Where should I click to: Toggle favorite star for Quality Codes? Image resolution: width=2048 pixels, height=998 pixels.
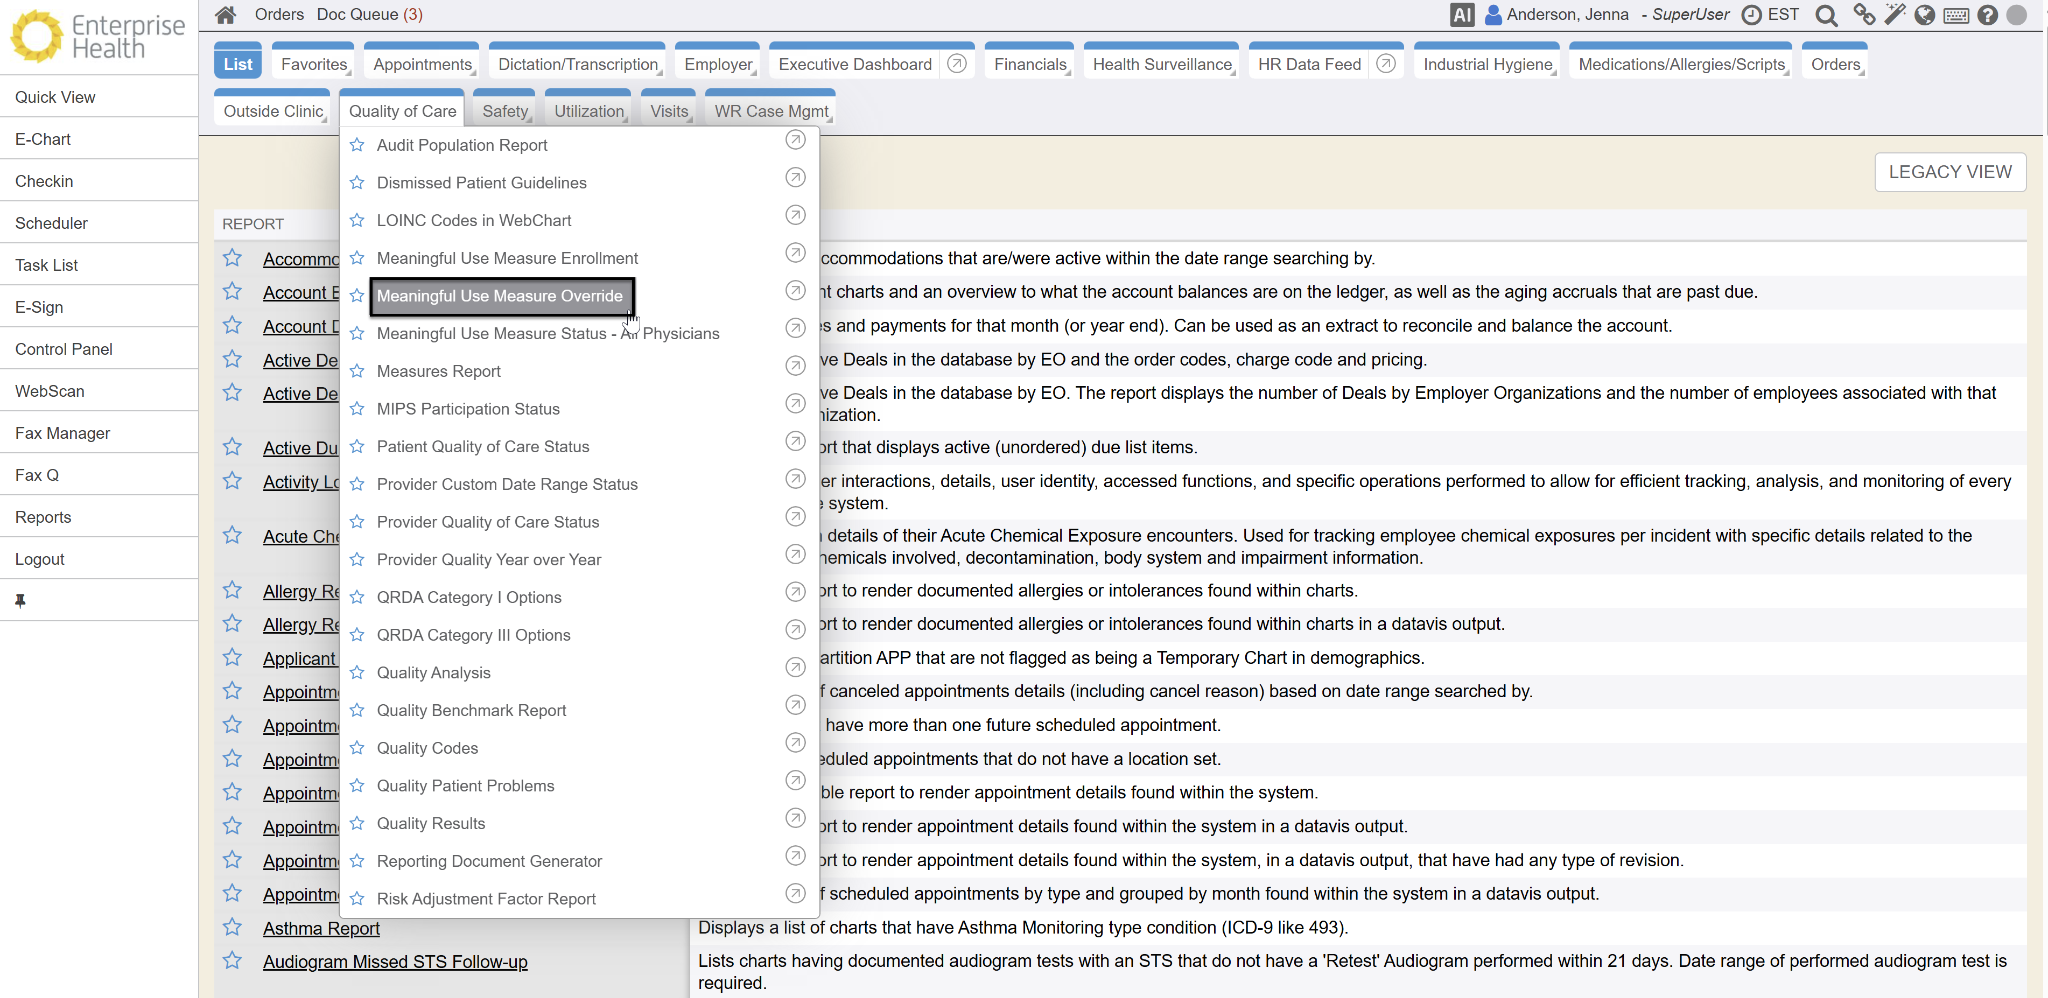coord(357,748)
